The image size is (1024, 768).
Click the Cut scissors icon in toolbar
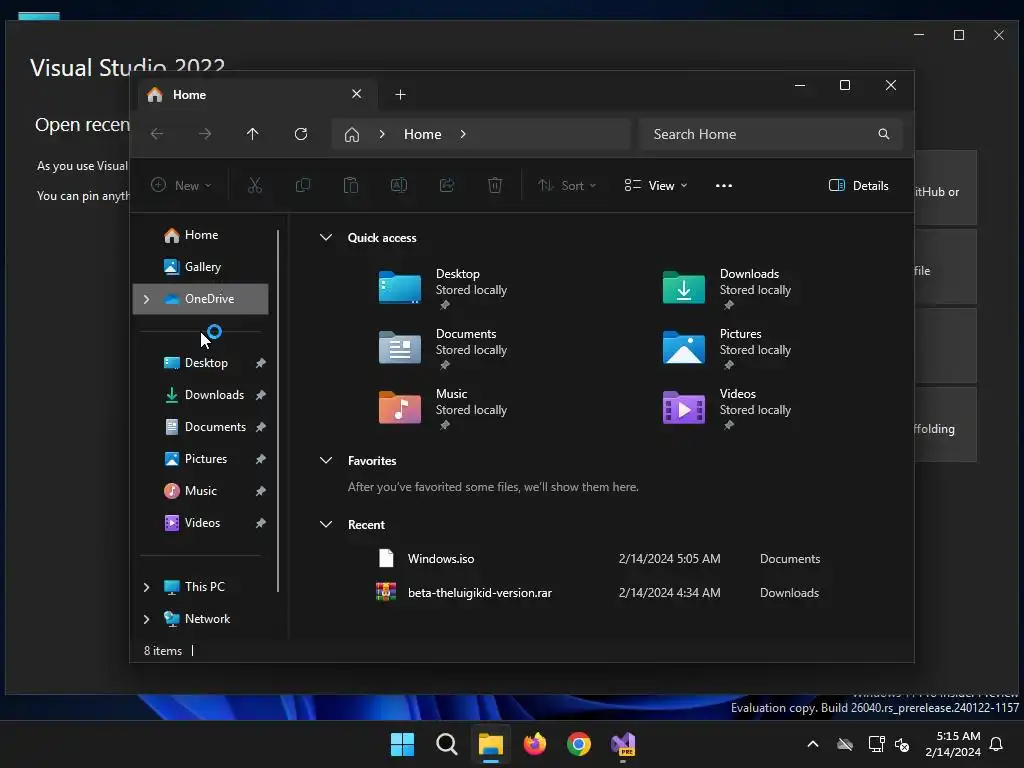(x=255, y=185)
